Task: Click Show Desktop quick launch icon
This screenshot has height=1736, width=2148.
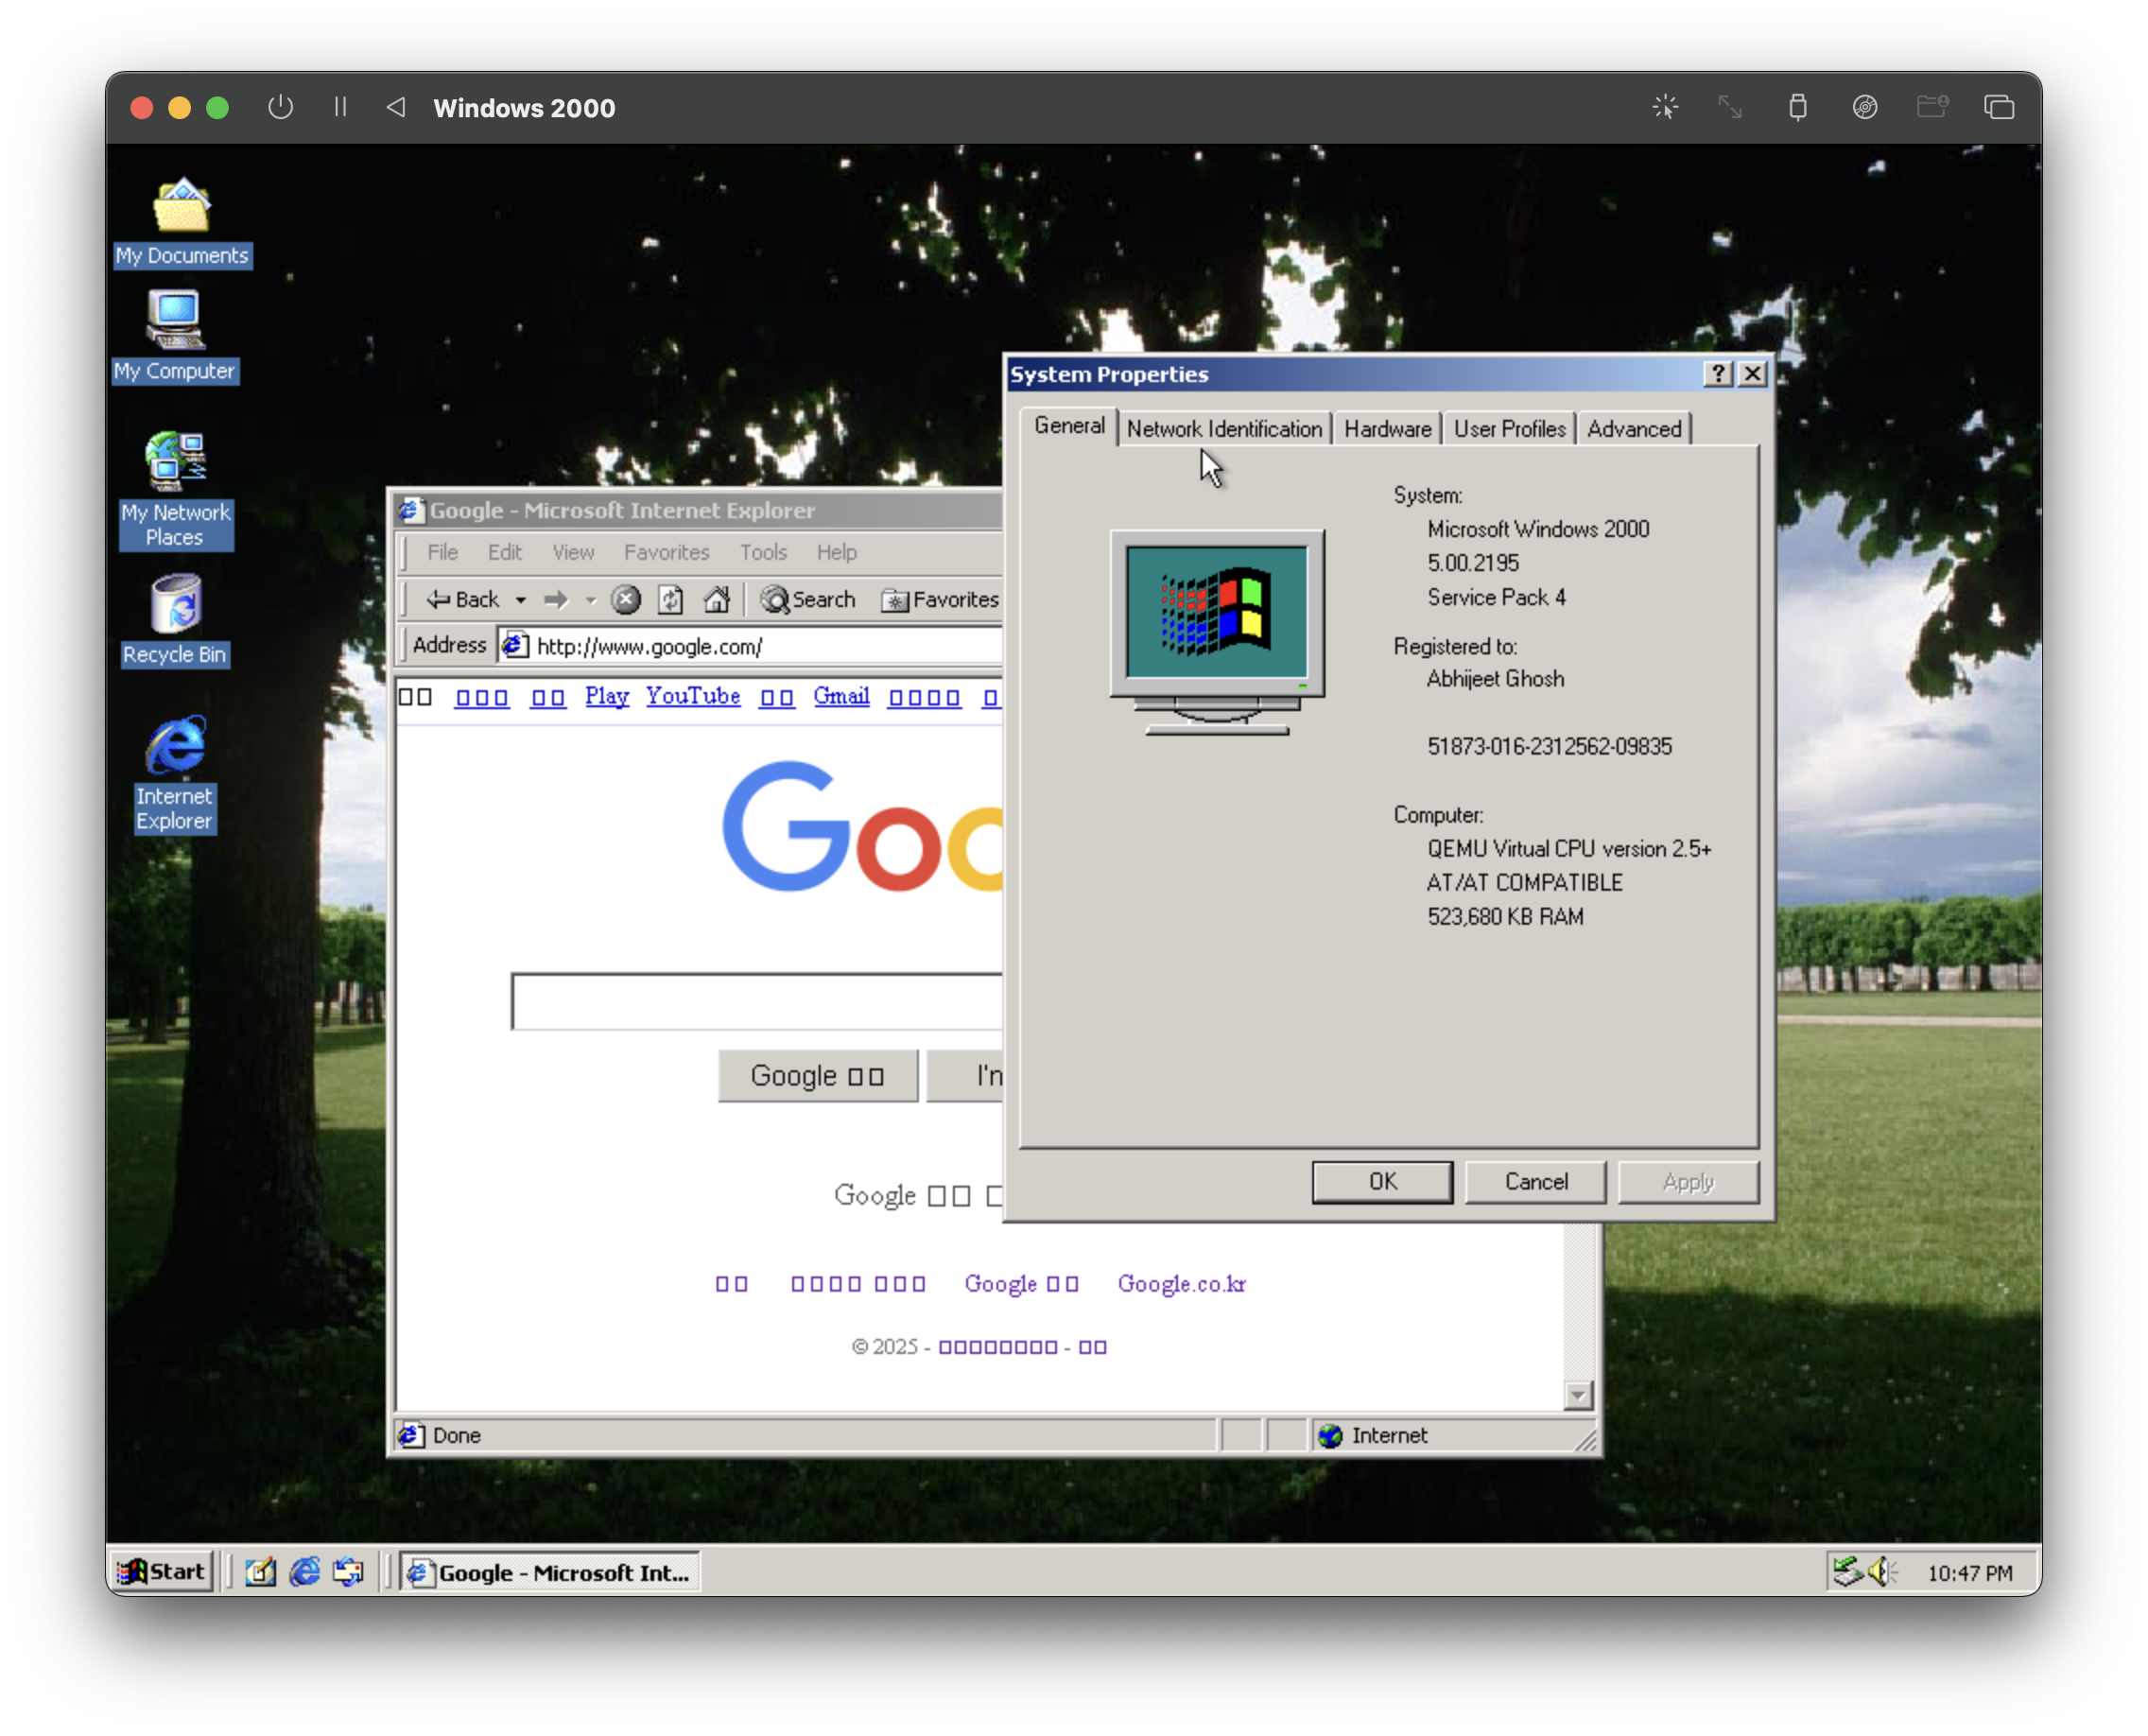Action: (260, 1573)
